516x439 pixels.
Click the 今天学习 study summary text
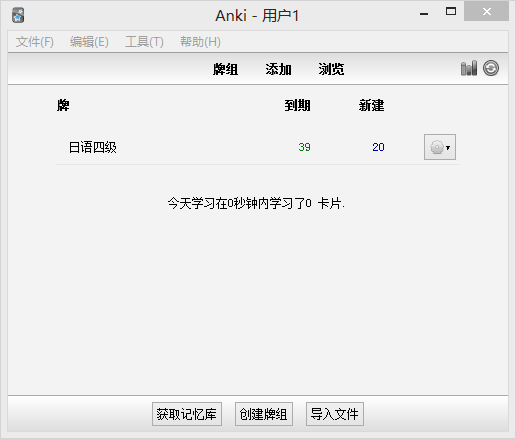point(256,203)
